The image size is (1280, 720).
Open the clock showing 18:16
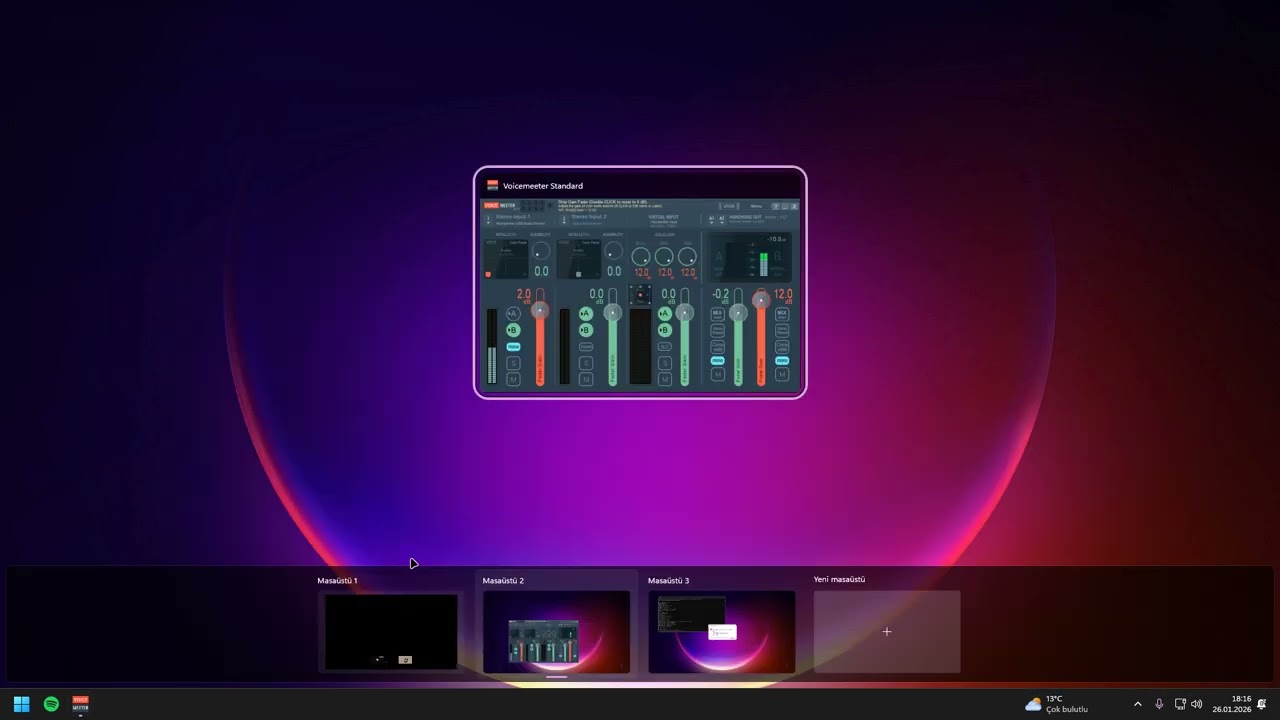click(x=1232, y=704)
